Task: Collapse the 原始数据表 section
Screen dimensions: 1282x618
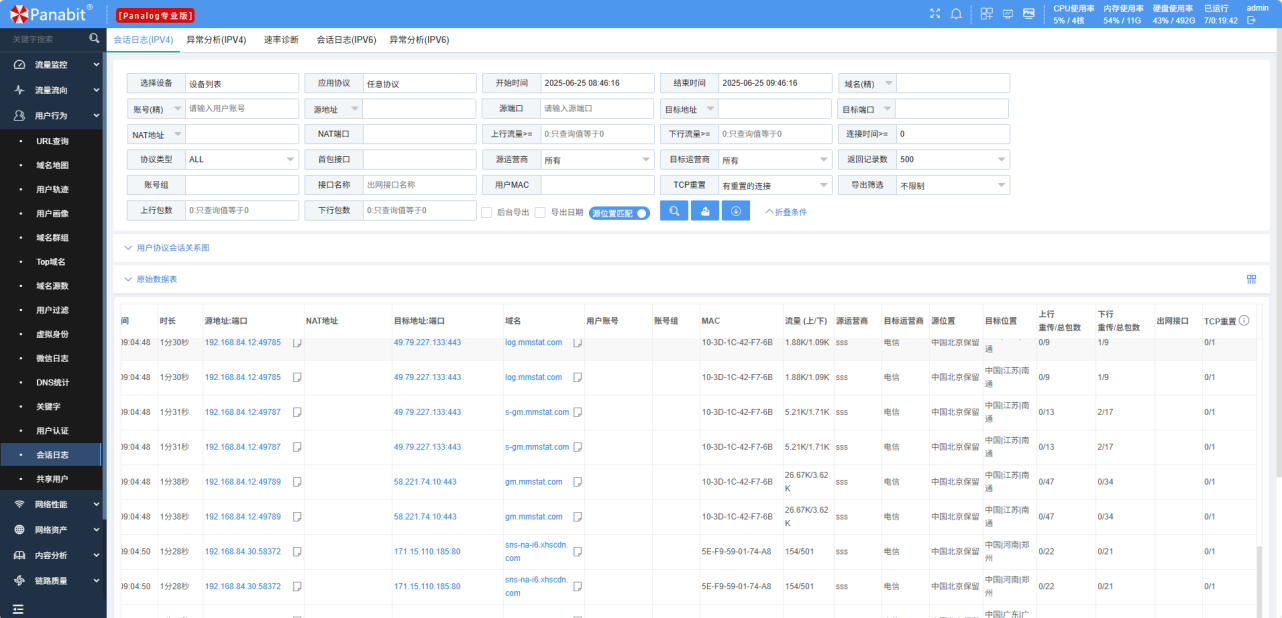Action: tap(151, 279)
